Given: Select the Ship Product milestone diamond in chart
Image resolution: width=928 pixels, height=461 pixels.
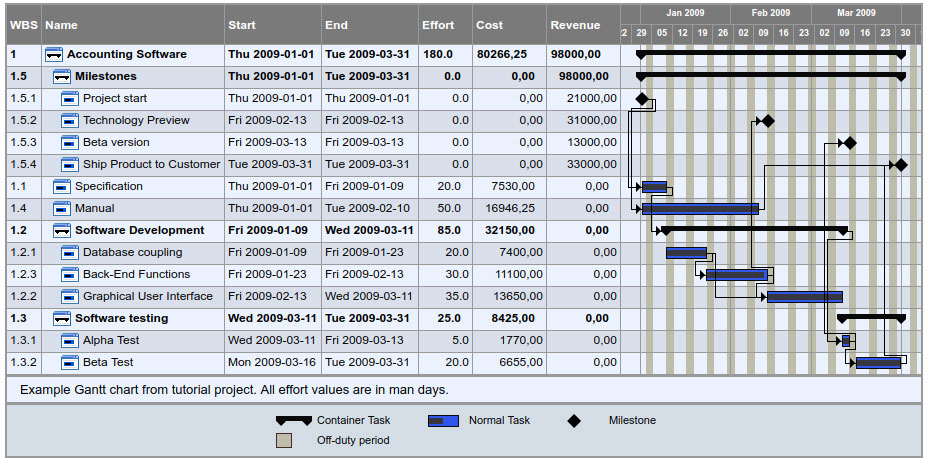Looking at the screenshot, I should (x=901, y=165).
